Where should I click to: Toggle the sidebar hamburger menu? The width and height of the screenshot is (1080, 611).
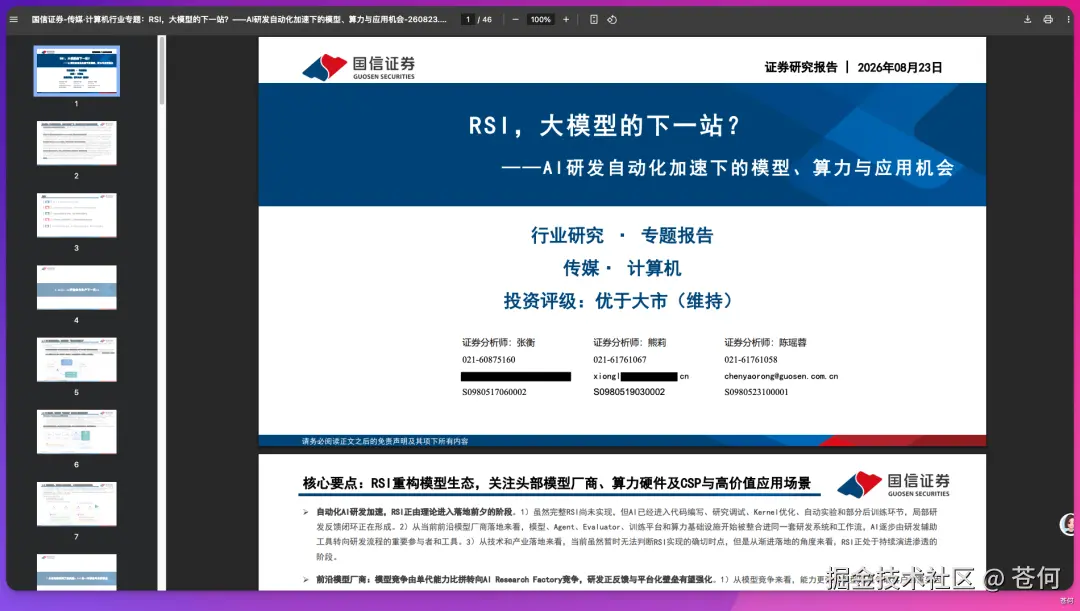(14, 19)
